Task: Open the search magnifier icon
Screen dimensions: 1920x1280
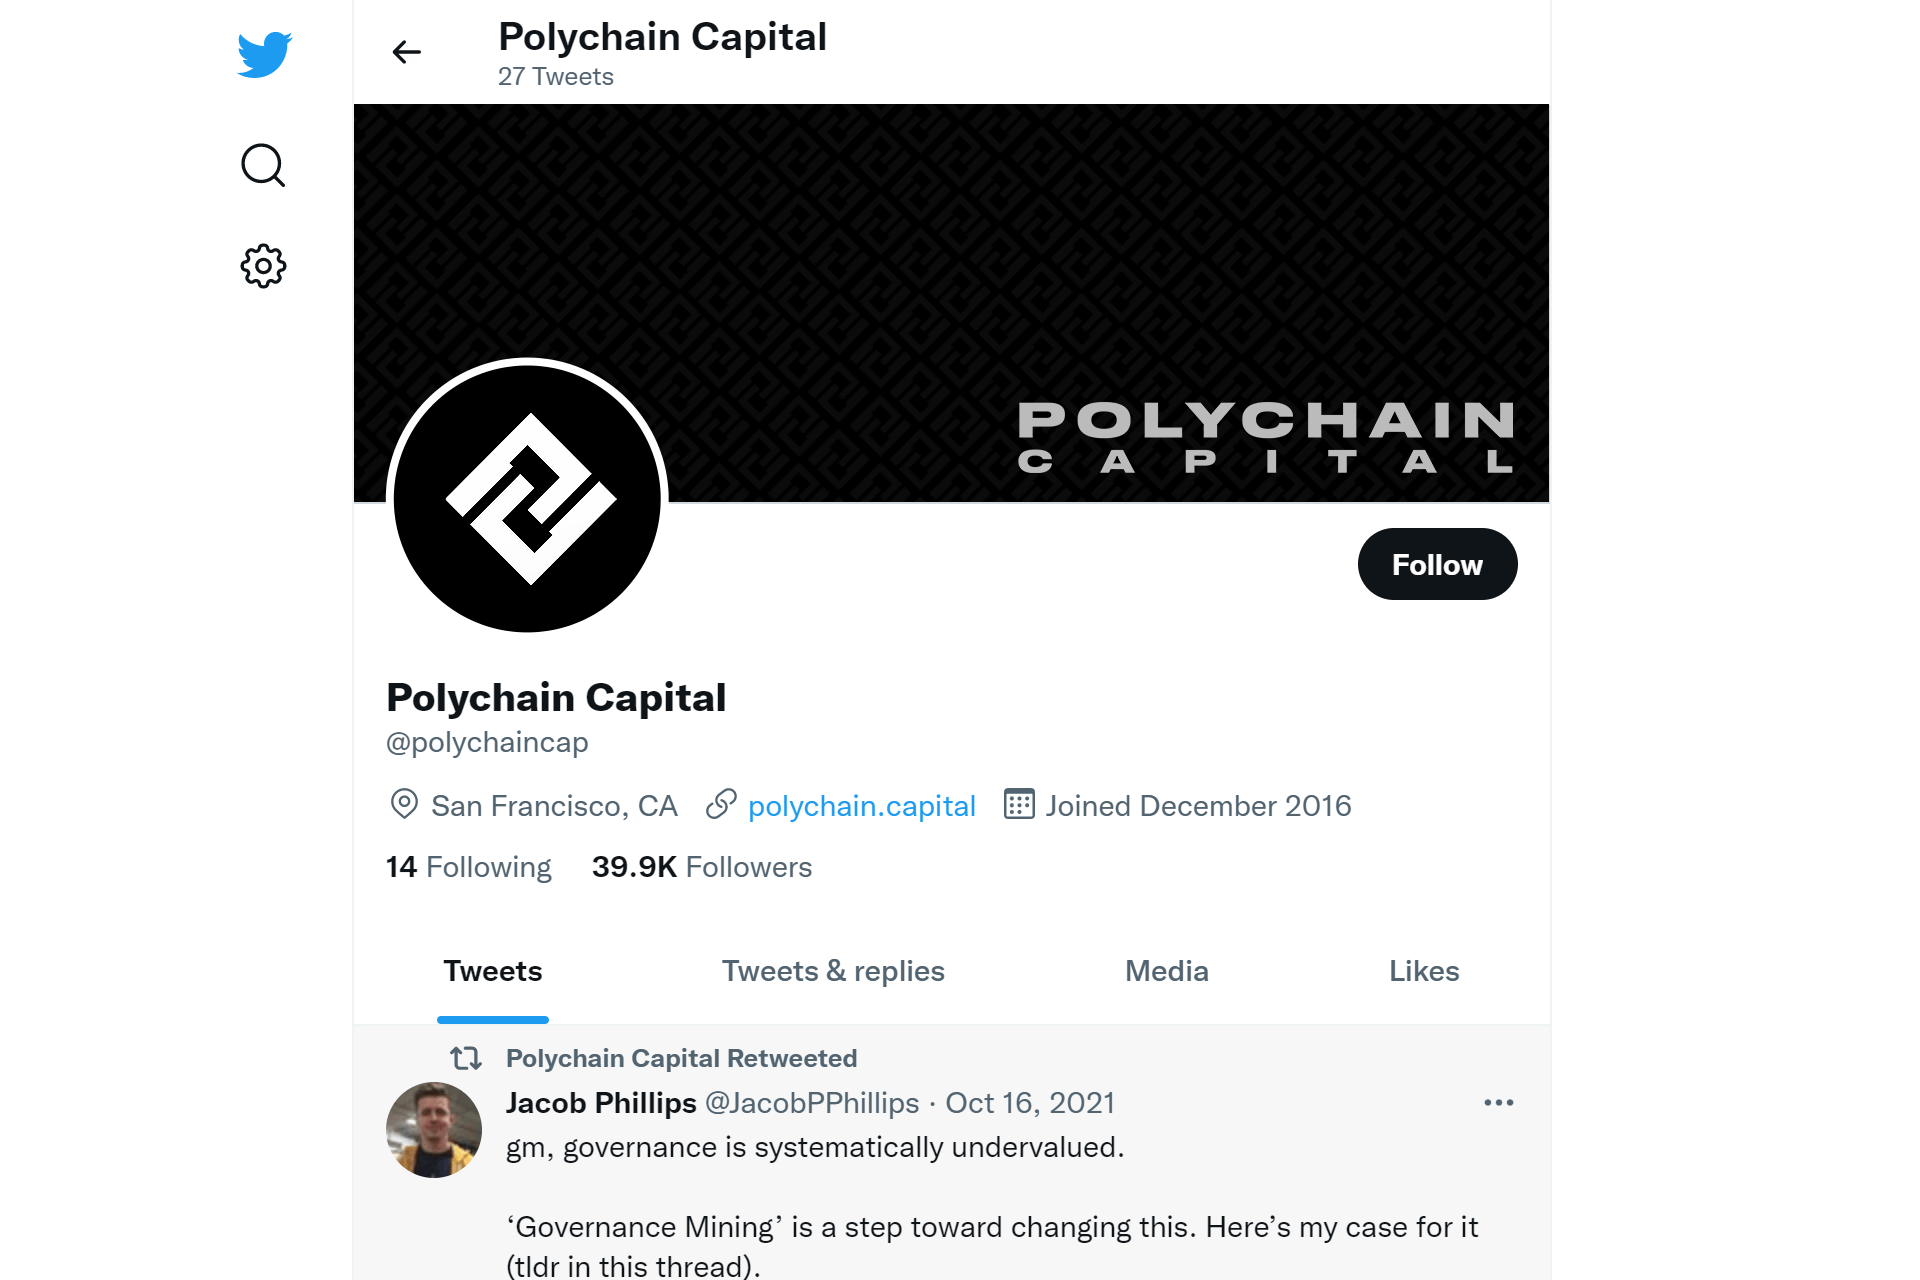Action: 263,165
